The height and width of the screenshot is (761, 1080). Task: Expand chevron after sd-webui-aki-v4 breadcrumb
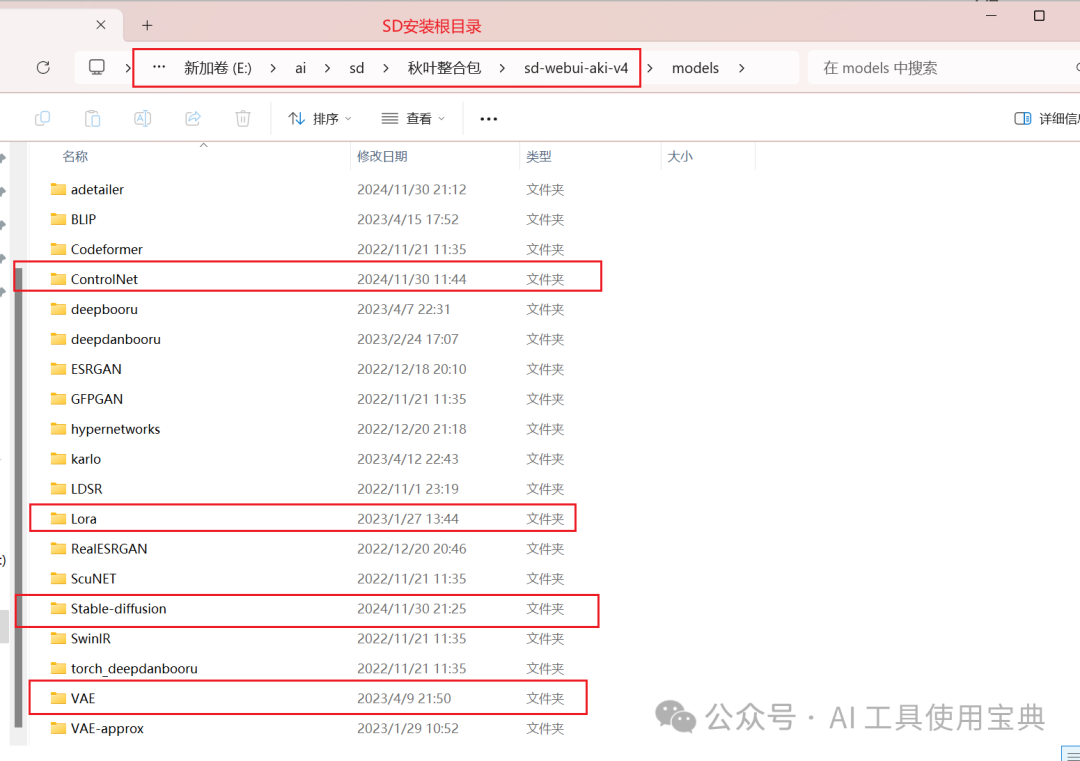[650, 68]
